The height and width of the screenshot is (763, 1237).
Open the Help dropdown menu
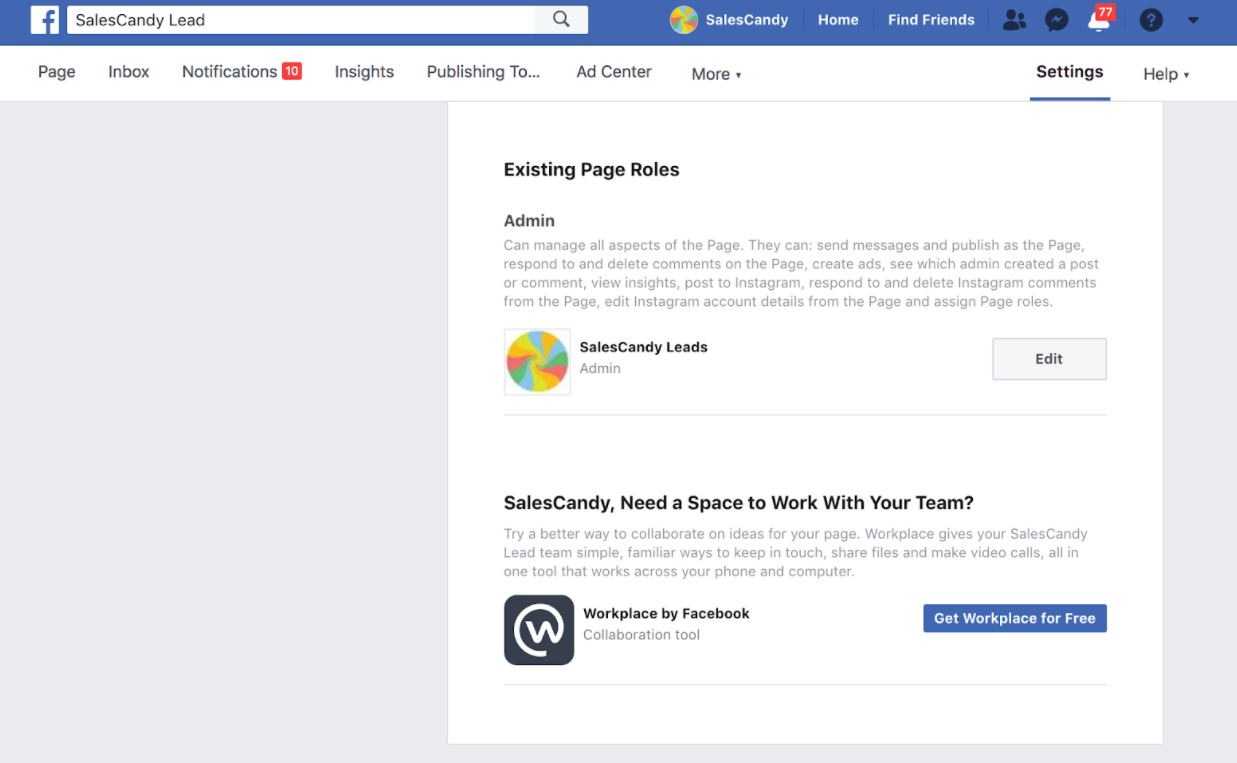click(1166, 74)
